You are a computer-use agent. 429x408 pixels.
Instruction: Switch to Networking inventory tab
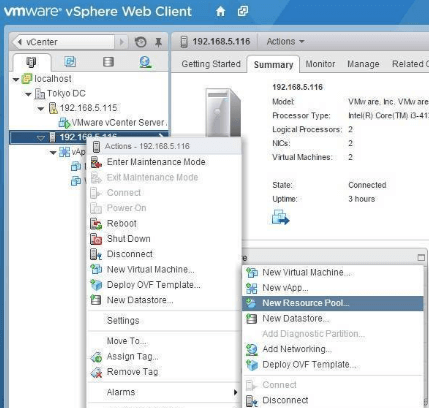pos(145,62)
